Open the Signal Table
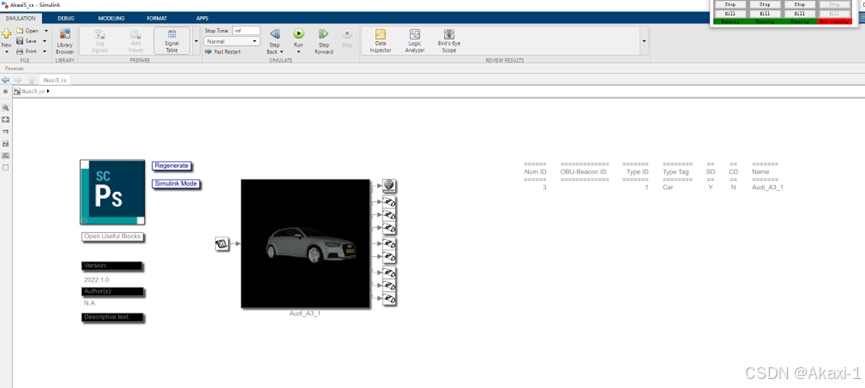The height and width of the screenshot is (388, 865). pyautogui.click(x=172, y=41)
